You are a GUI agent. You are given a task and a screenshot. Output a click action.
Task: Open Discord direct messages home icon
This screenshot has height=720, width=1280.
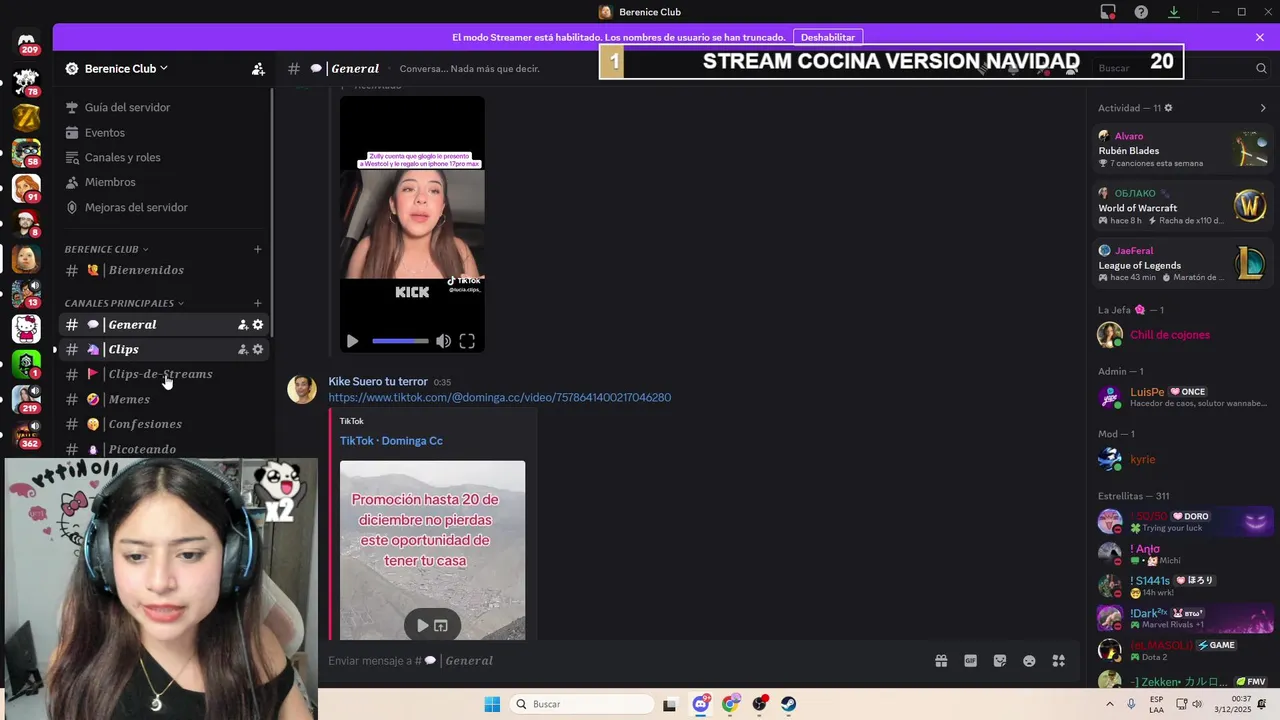click(27, 41)
